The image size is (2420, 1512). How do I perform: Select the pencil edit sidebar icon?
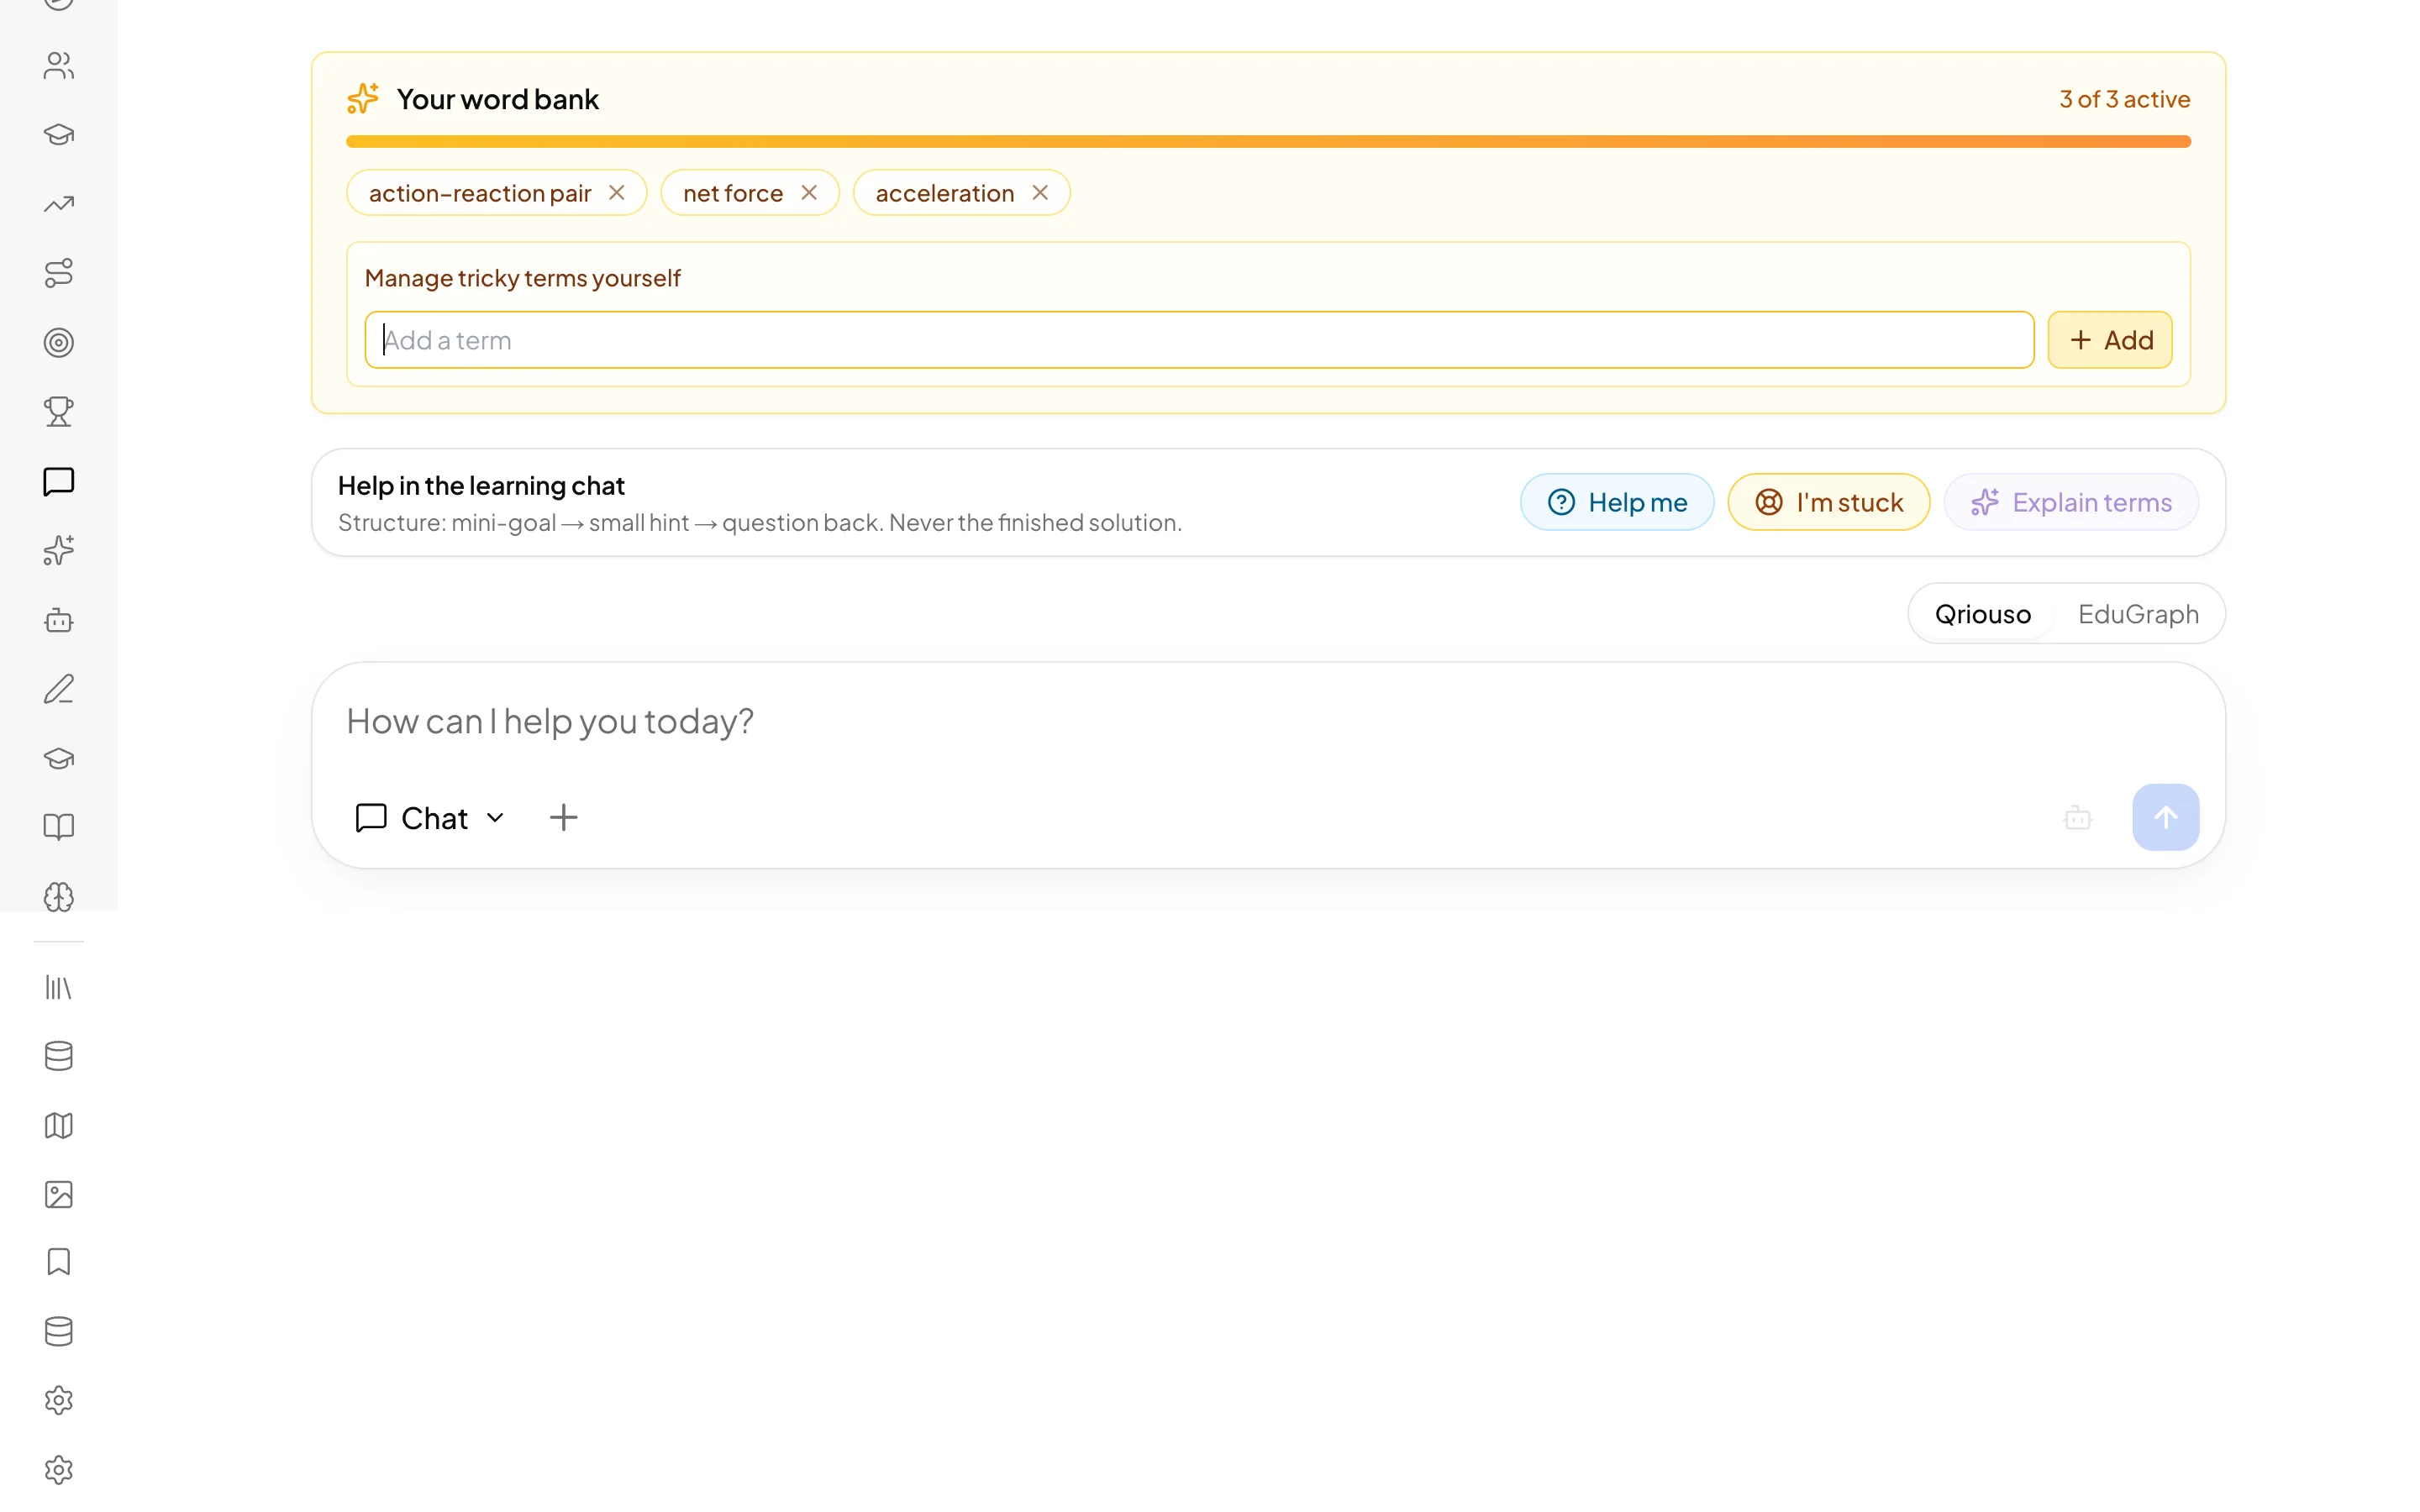pos(59,689)
